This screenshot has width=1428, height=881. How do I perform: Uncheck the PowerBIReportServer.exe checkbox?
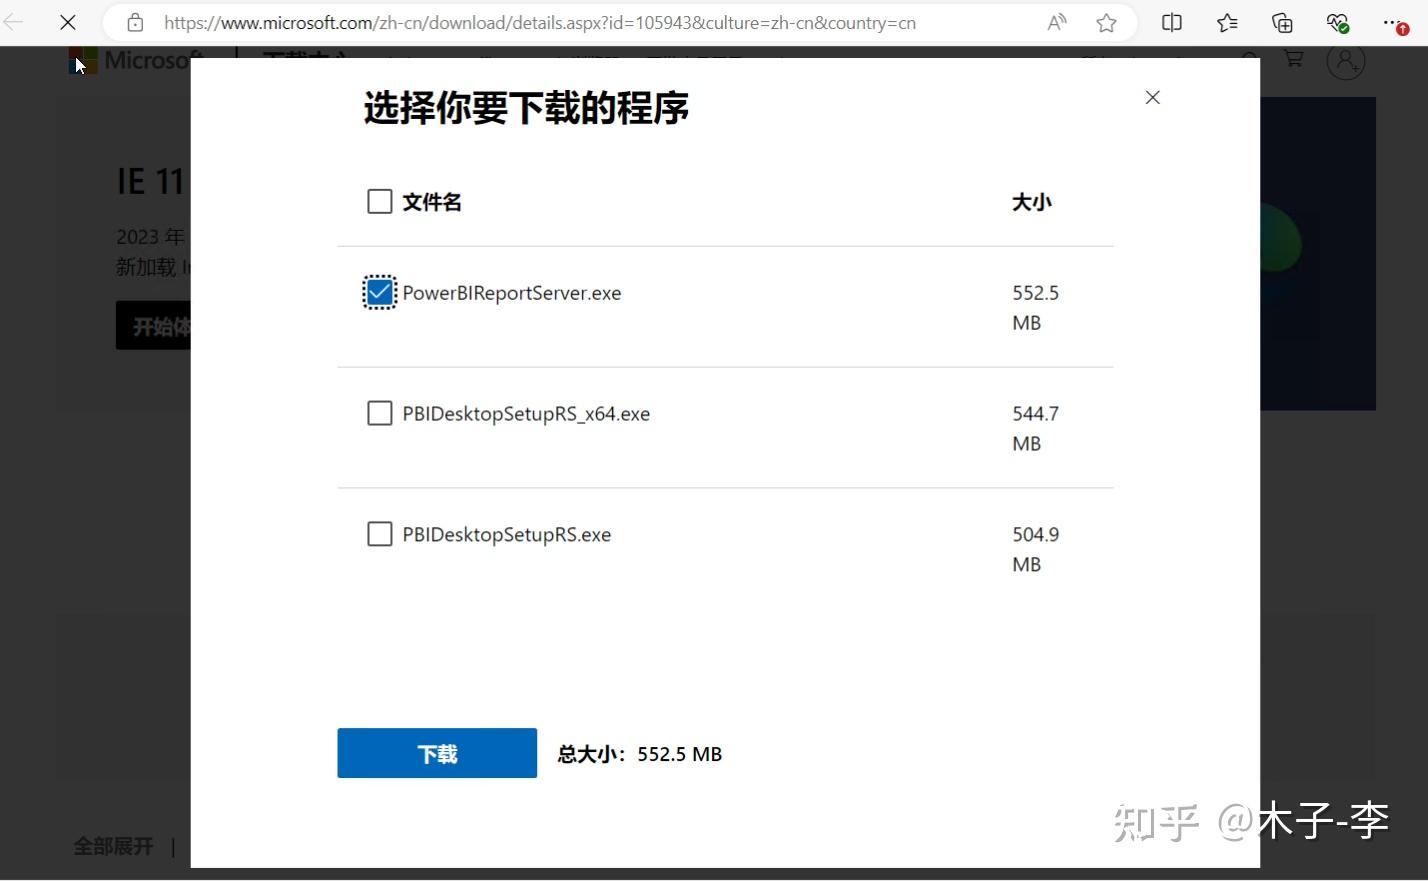coord(380,293)
